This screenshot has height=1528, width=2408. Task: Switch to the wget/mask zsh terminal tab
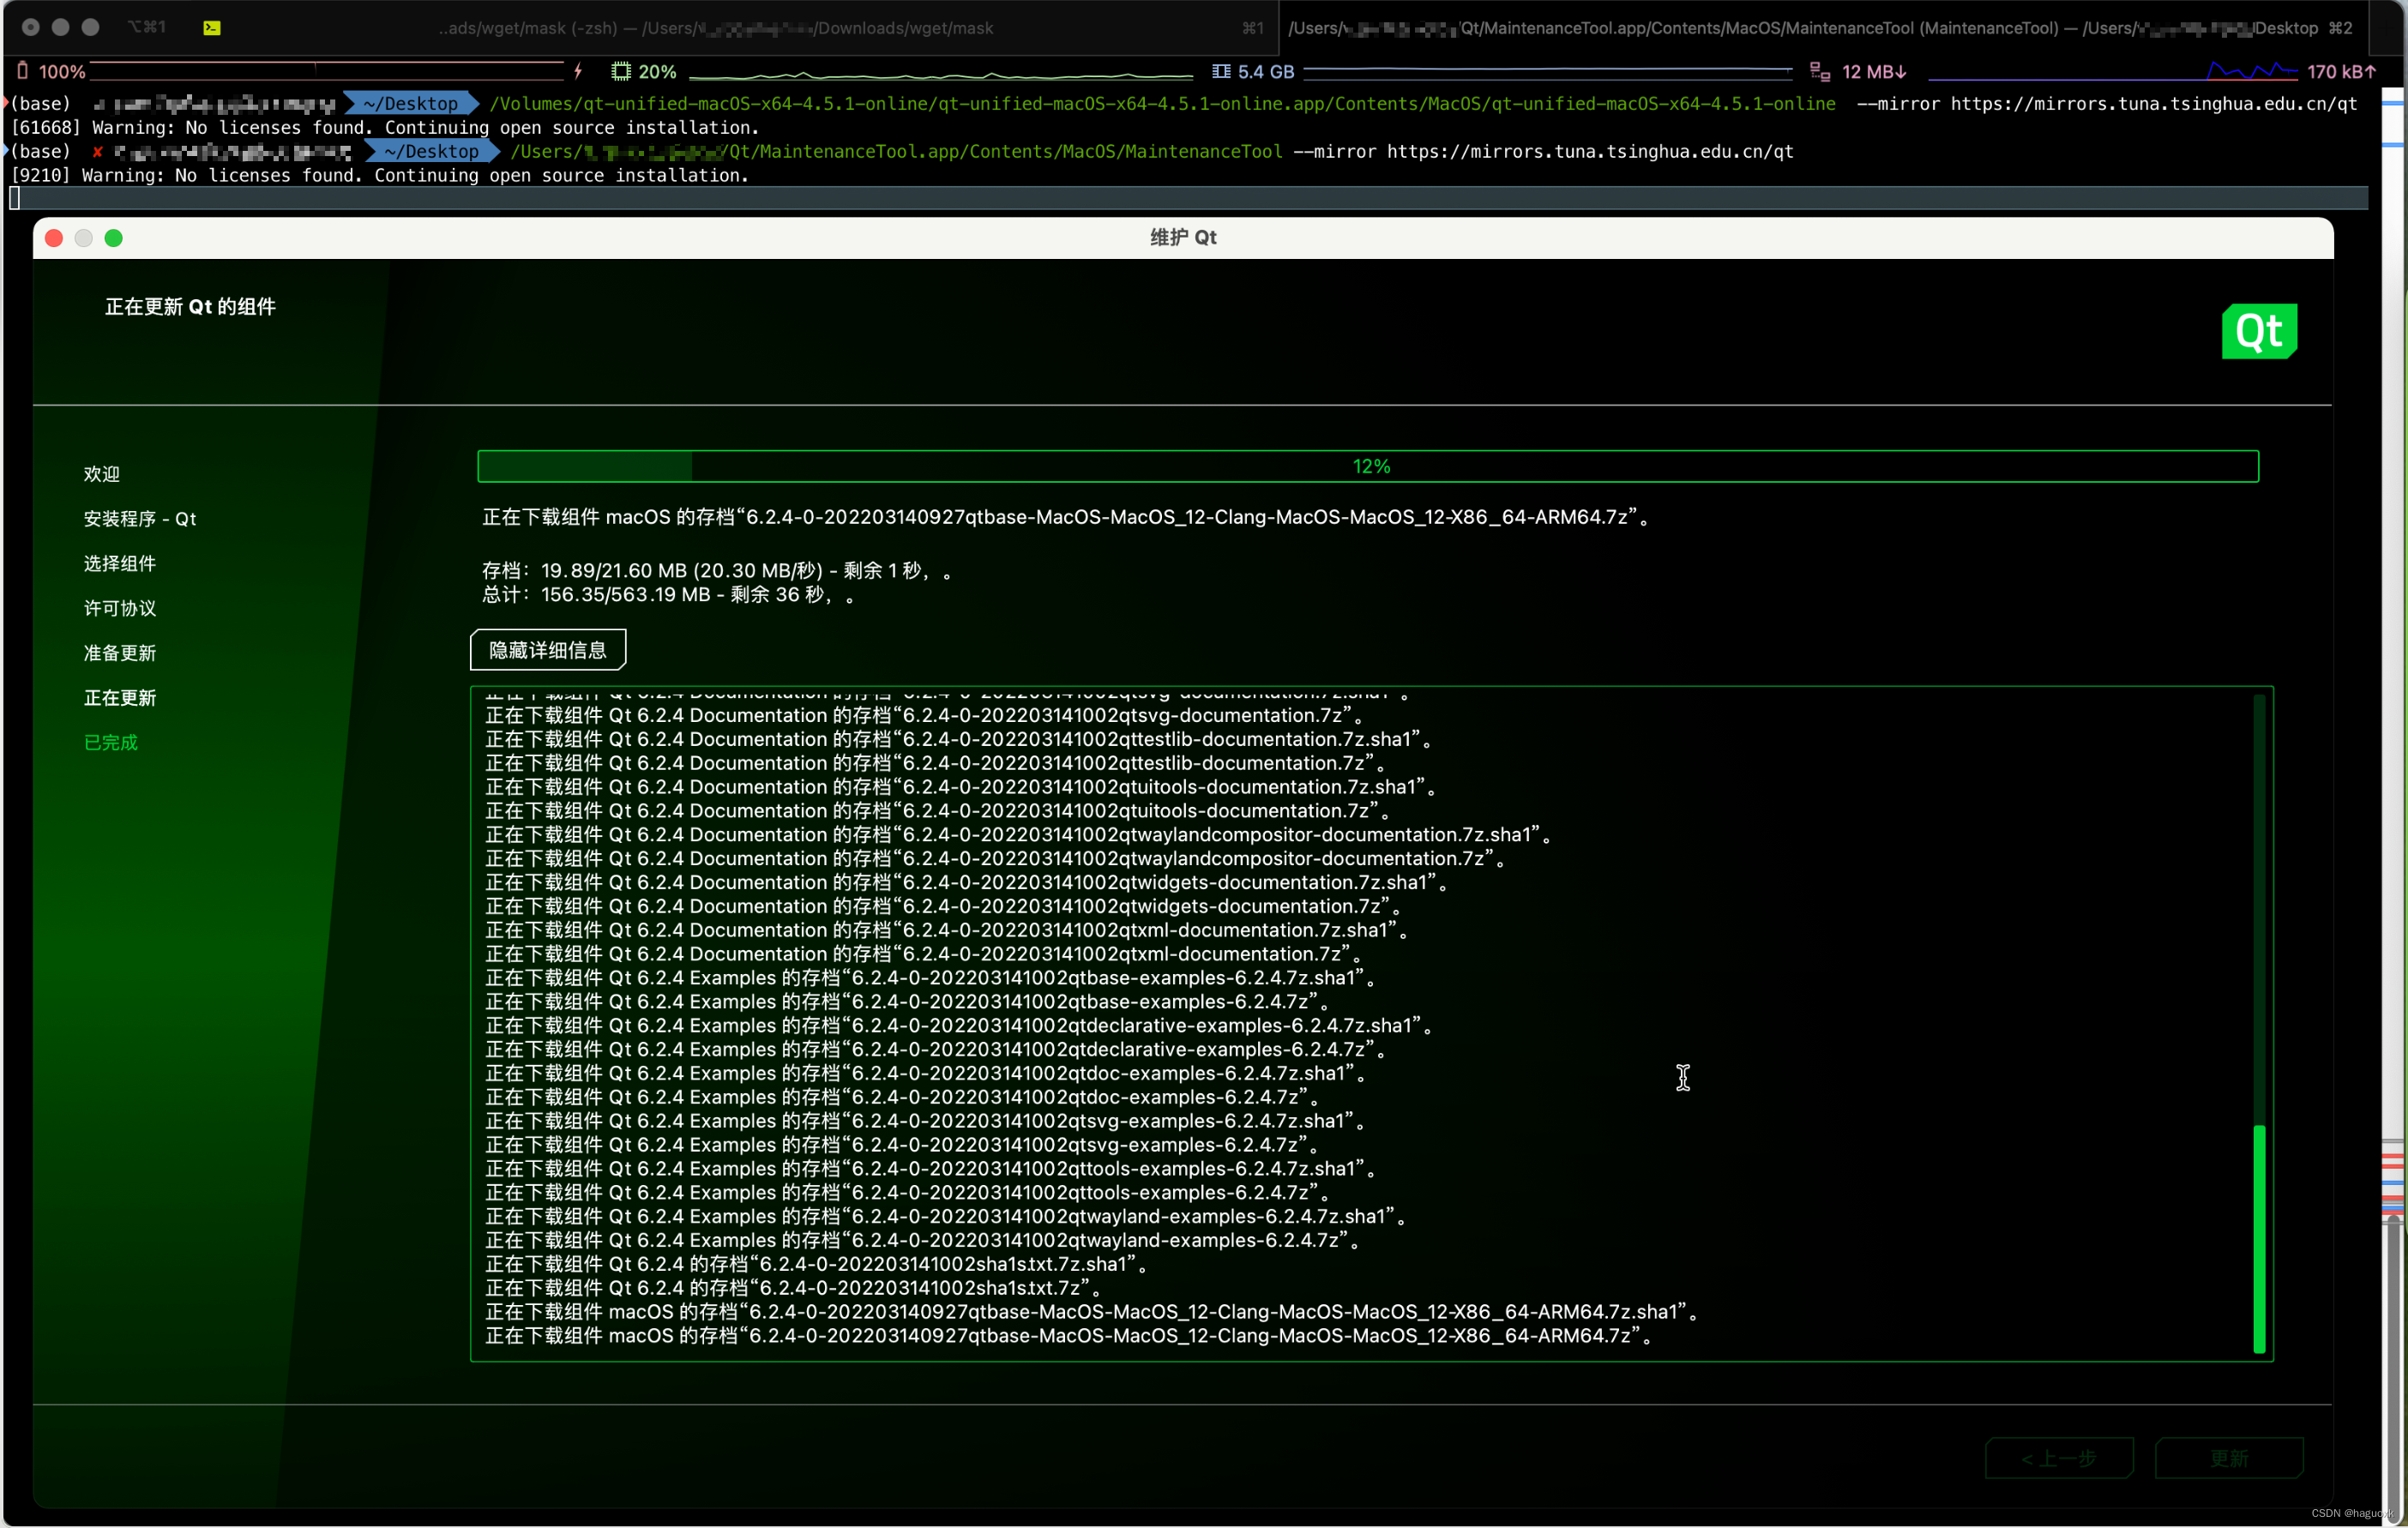pyautogui.click(x=716, y=28)
